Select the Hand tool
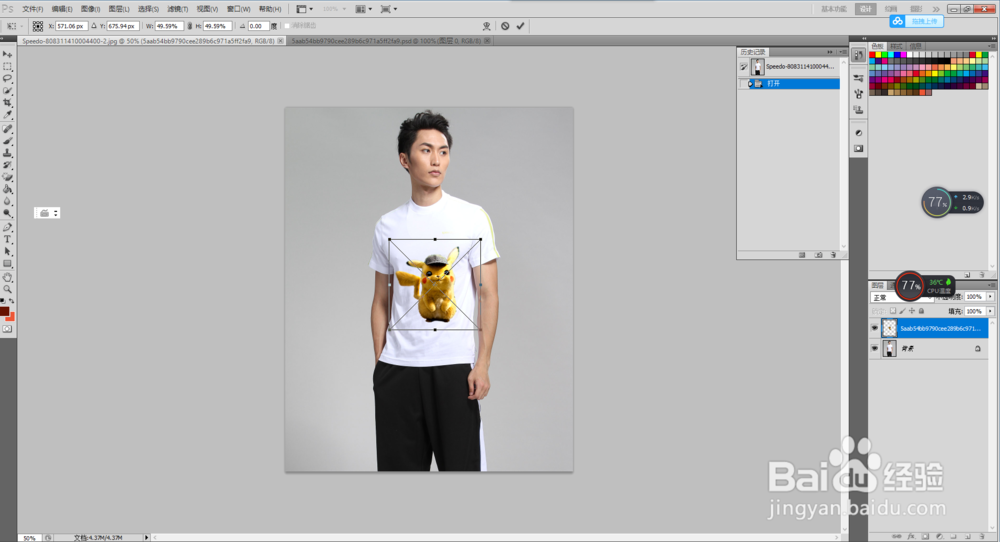 [8, 278]
